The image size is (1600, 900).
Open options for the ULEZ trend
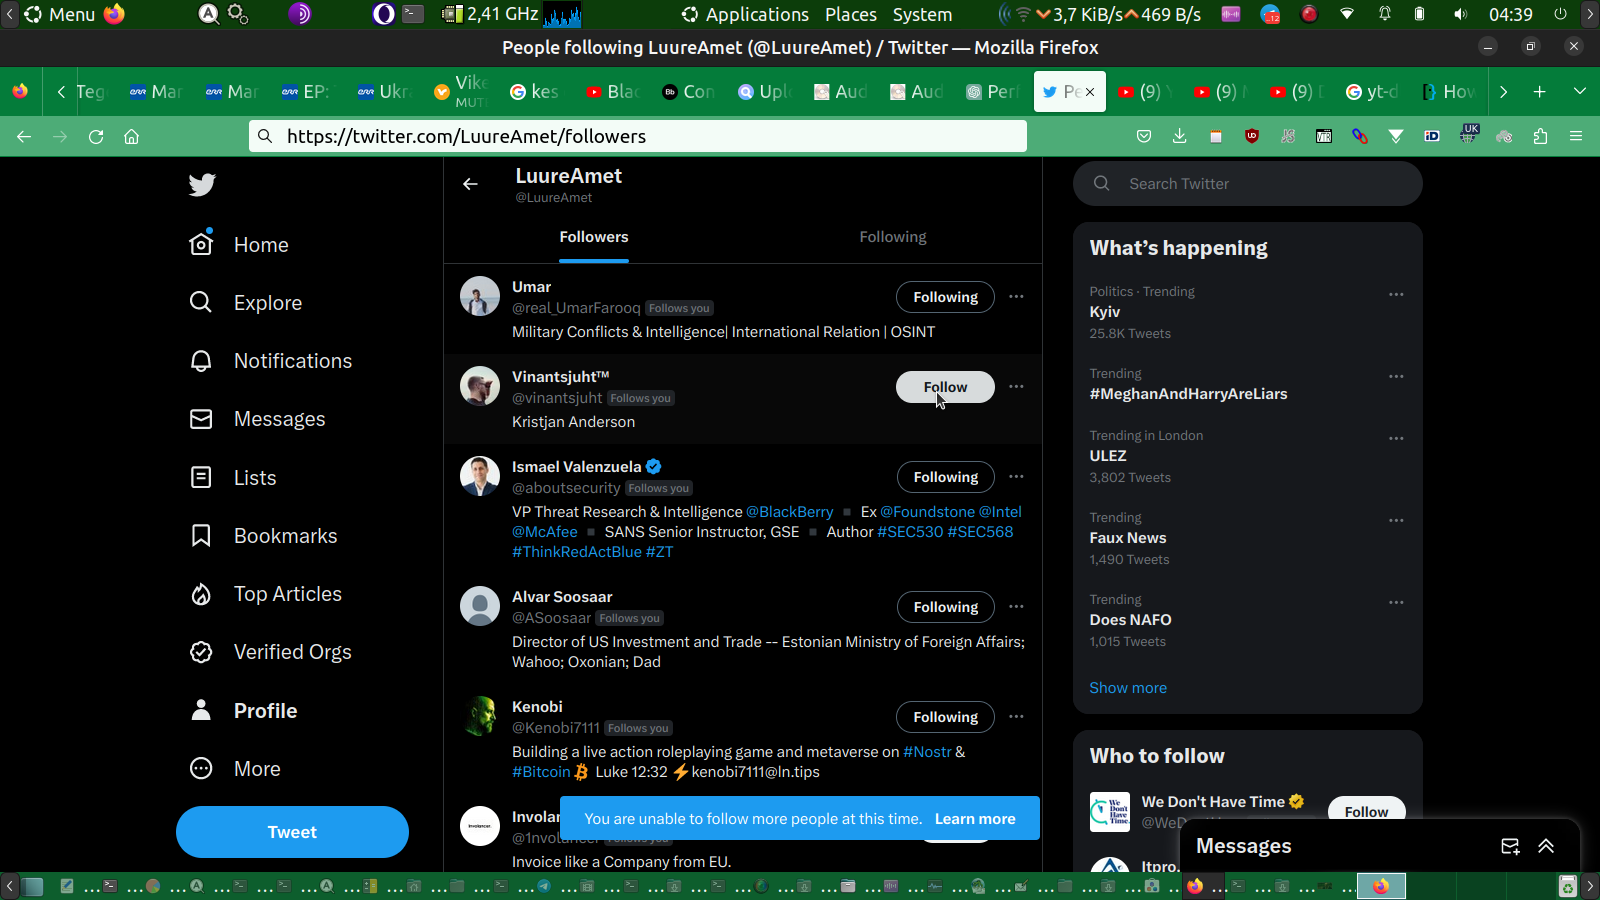pyautogui.click(x=1396, y=439)
